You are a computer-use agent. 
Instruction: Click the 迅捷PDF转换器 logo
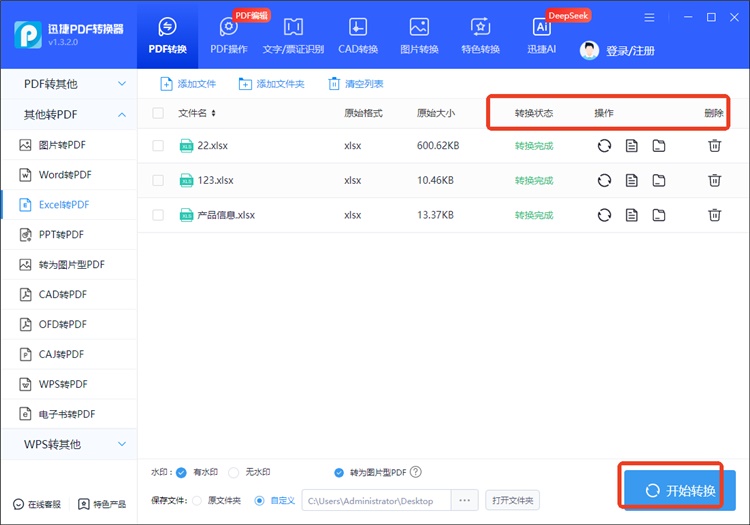pyautogui.click(x=28, y=34)
